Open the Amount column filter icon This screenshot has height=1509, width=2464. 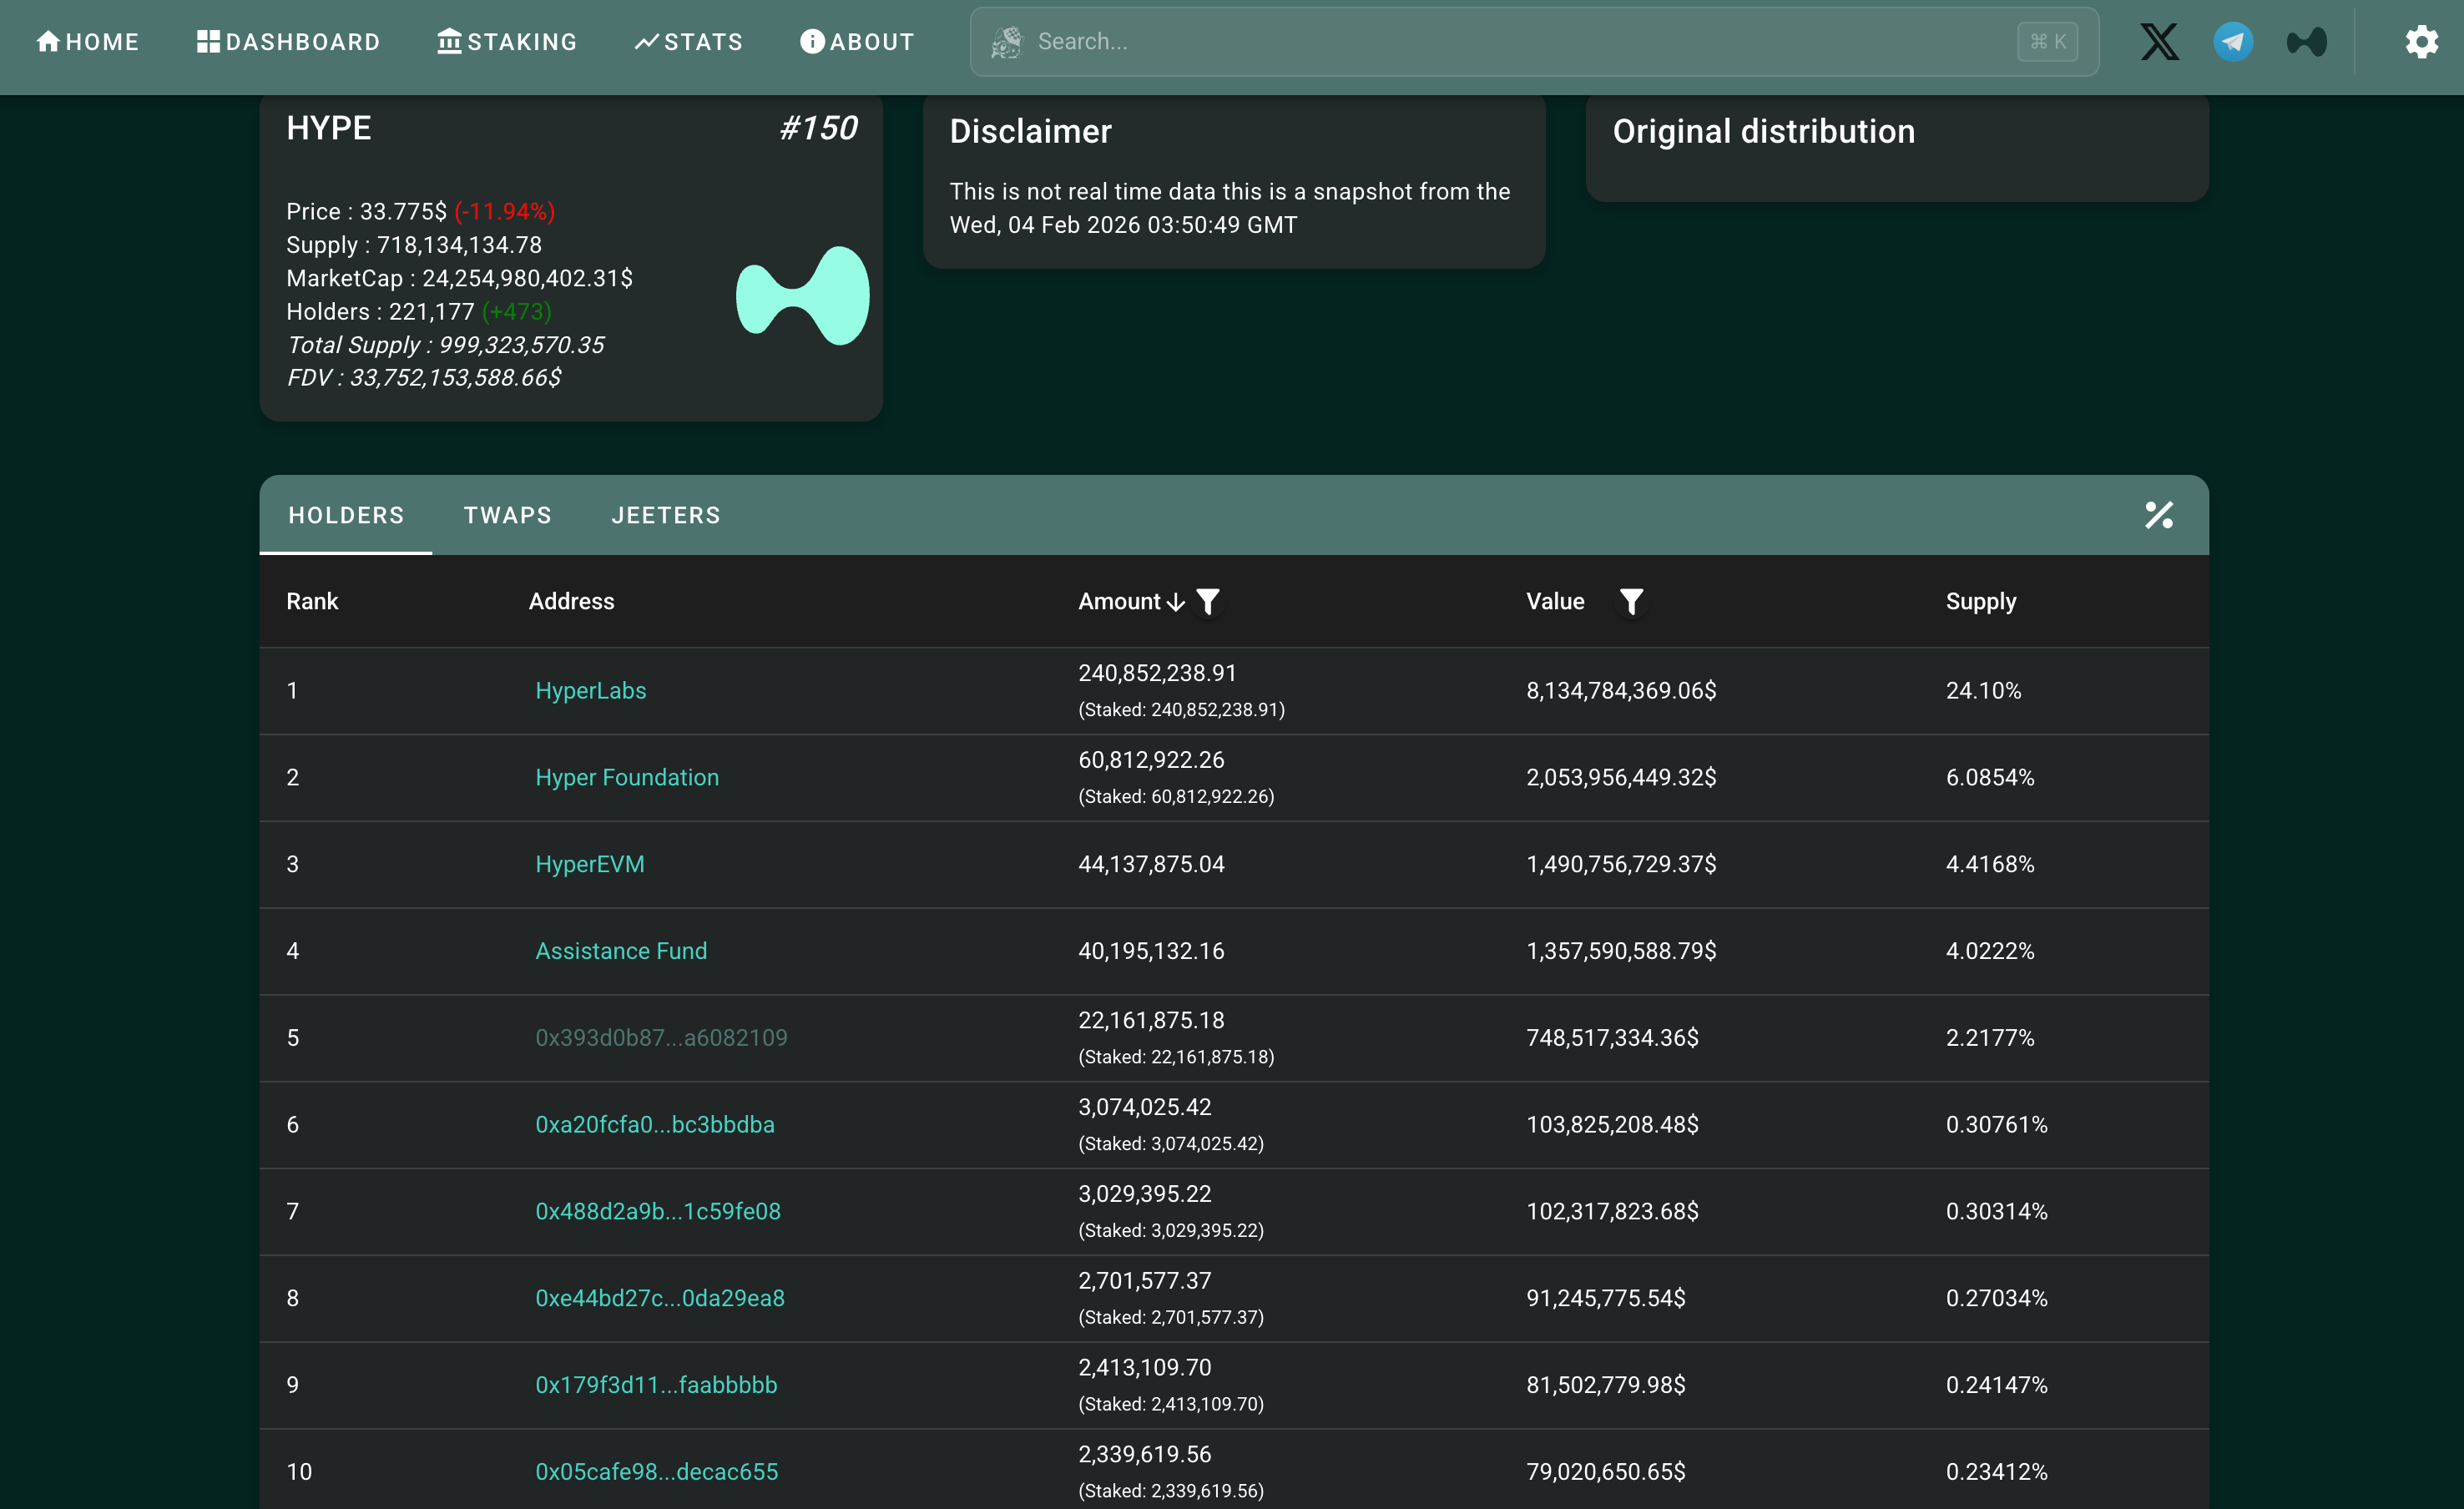coord(1208,601)
